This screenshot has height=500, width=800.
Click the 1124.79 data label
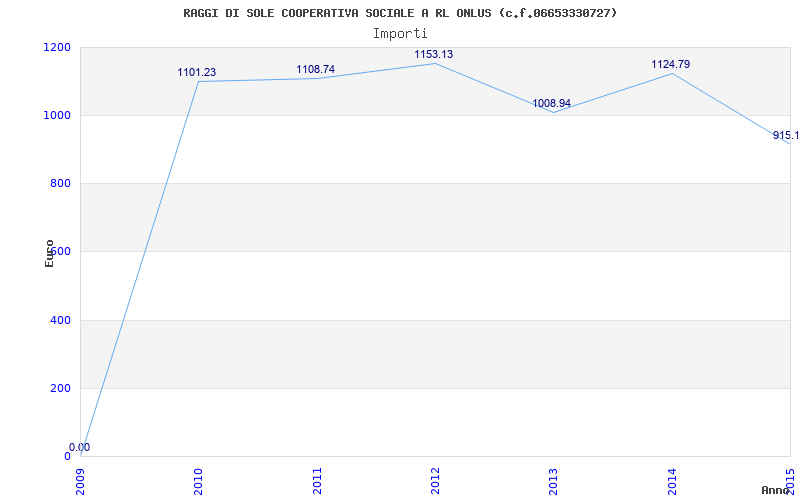[670, 64]
